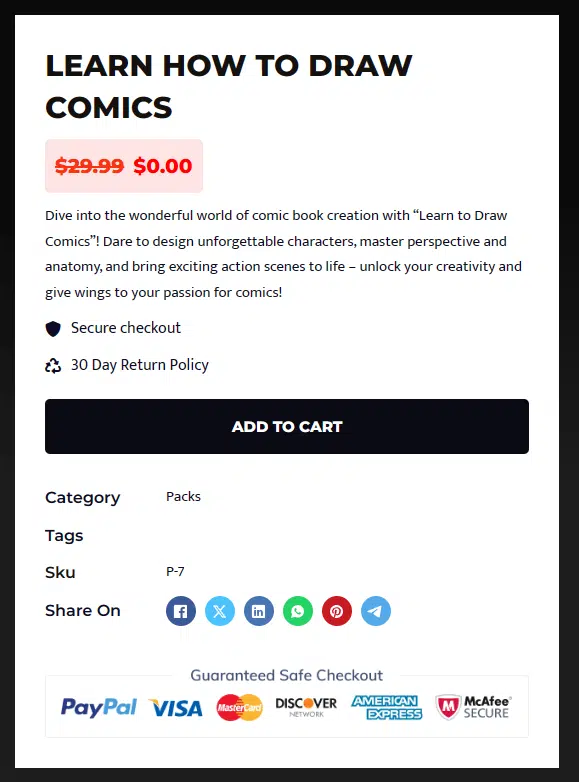The width and height of the screenshot is (579, 782).
Task: Click the MasterCard logo
Action: click(239, 707)
